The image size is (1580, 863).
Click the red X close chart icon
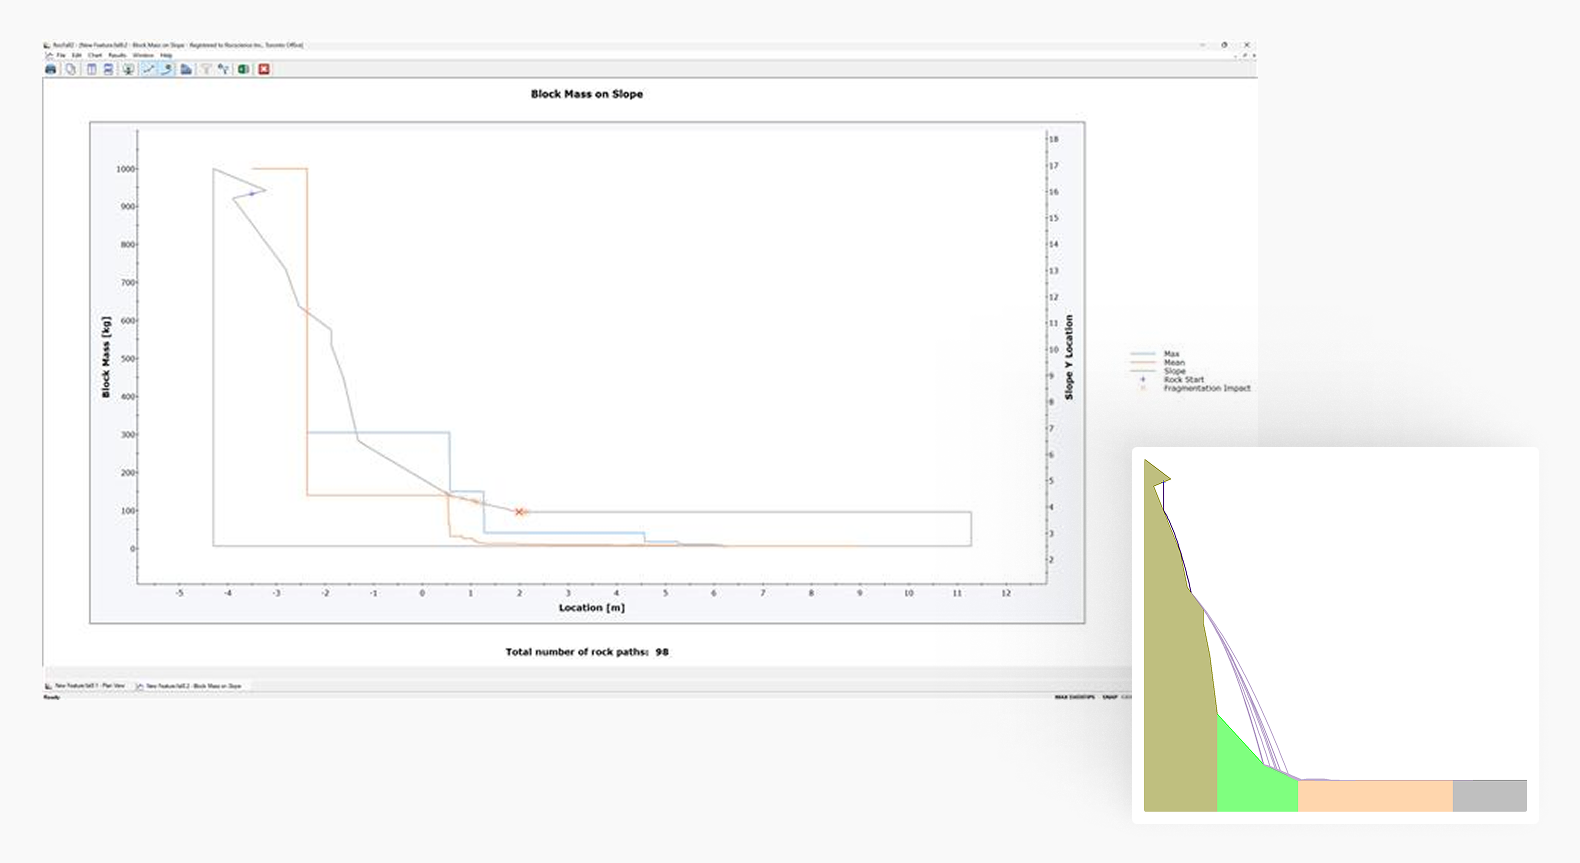[264, 69]
